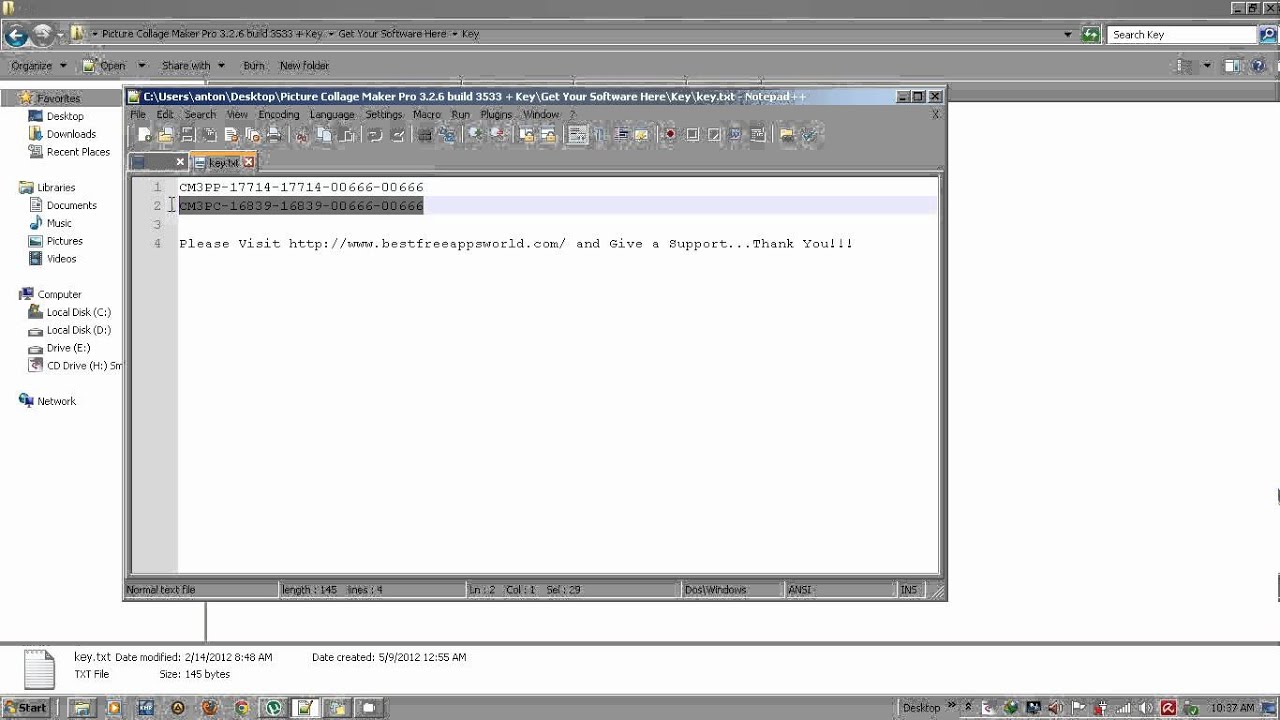The image size is (1280, 720).
Task: Click the Explorer address bar refresh button
Action: click(1090, 34)
